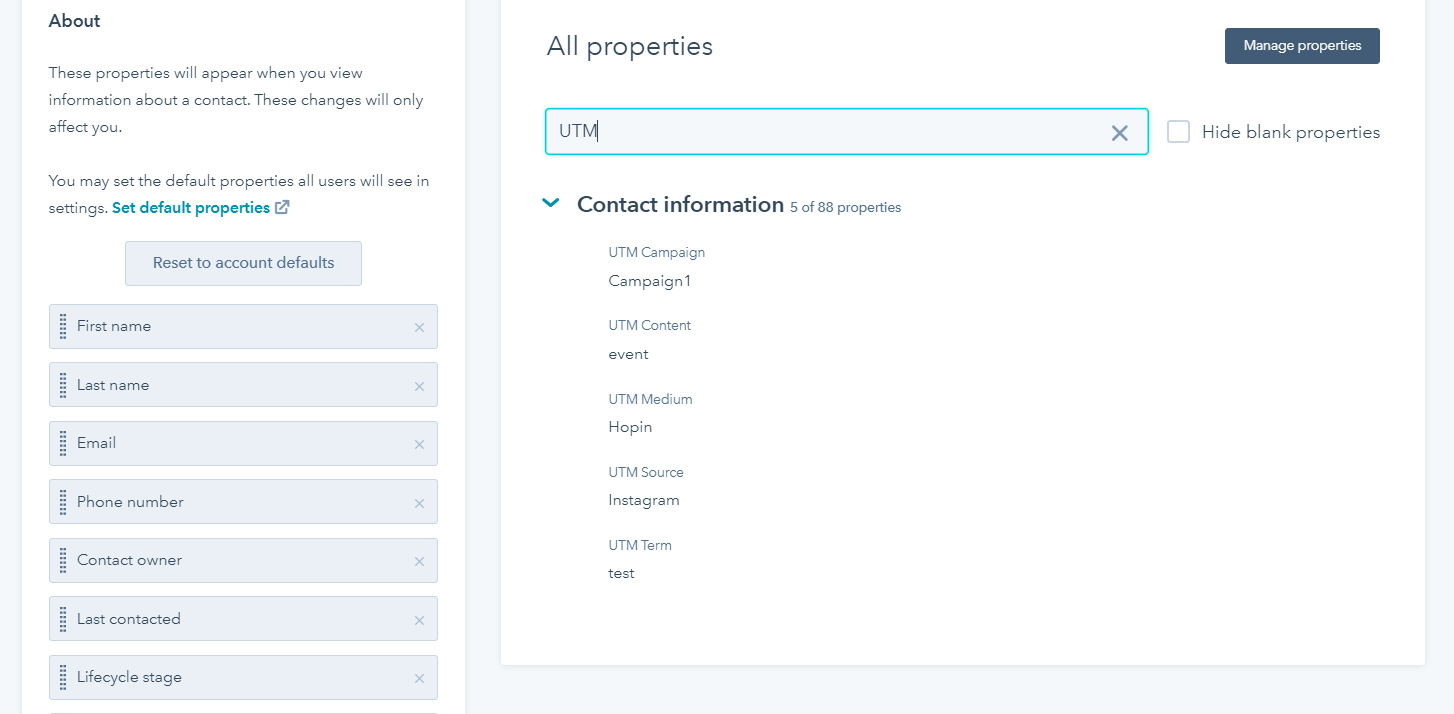Click the First name drag handle icon

[x=63, y=326]
